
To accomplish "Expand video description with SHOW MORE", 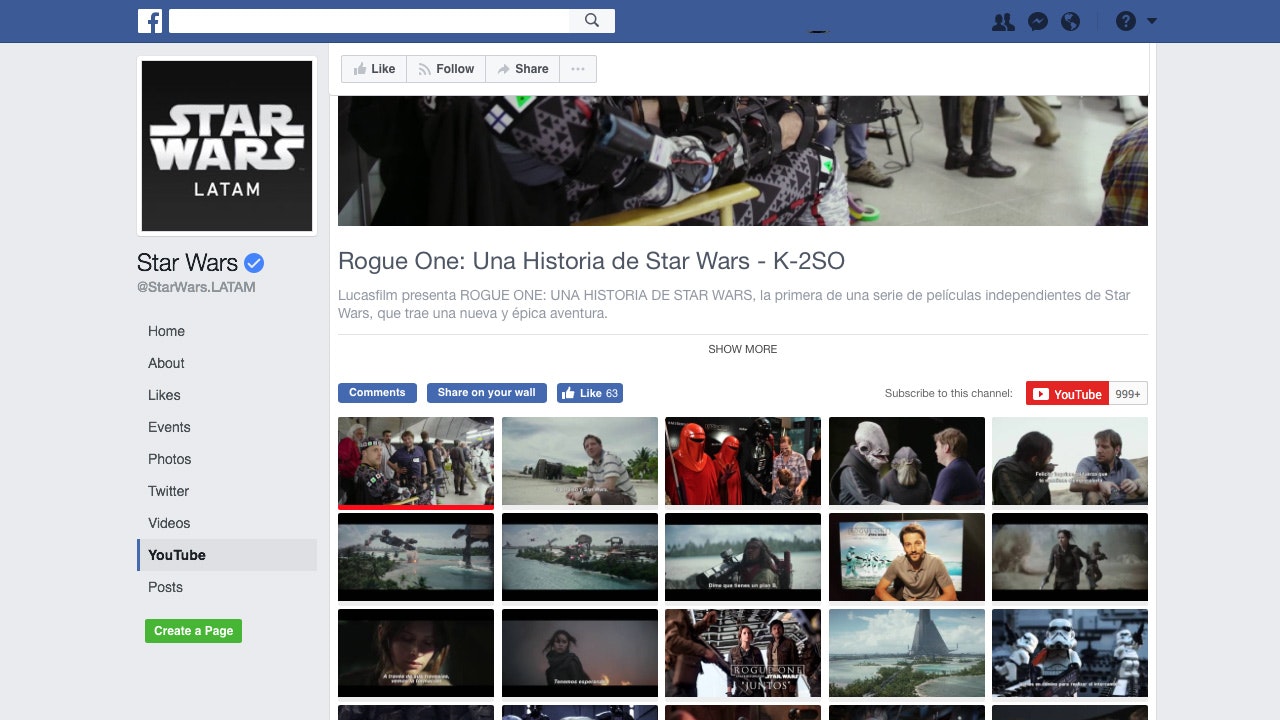I will (742, 349).
